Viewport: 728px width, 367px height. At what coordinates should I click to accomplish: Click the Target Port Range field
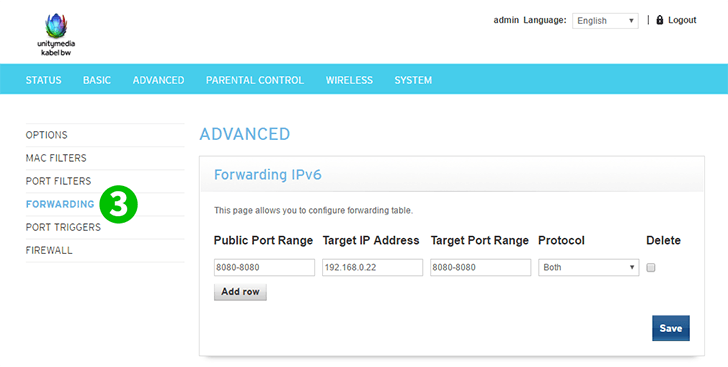[x=481, y=268]
